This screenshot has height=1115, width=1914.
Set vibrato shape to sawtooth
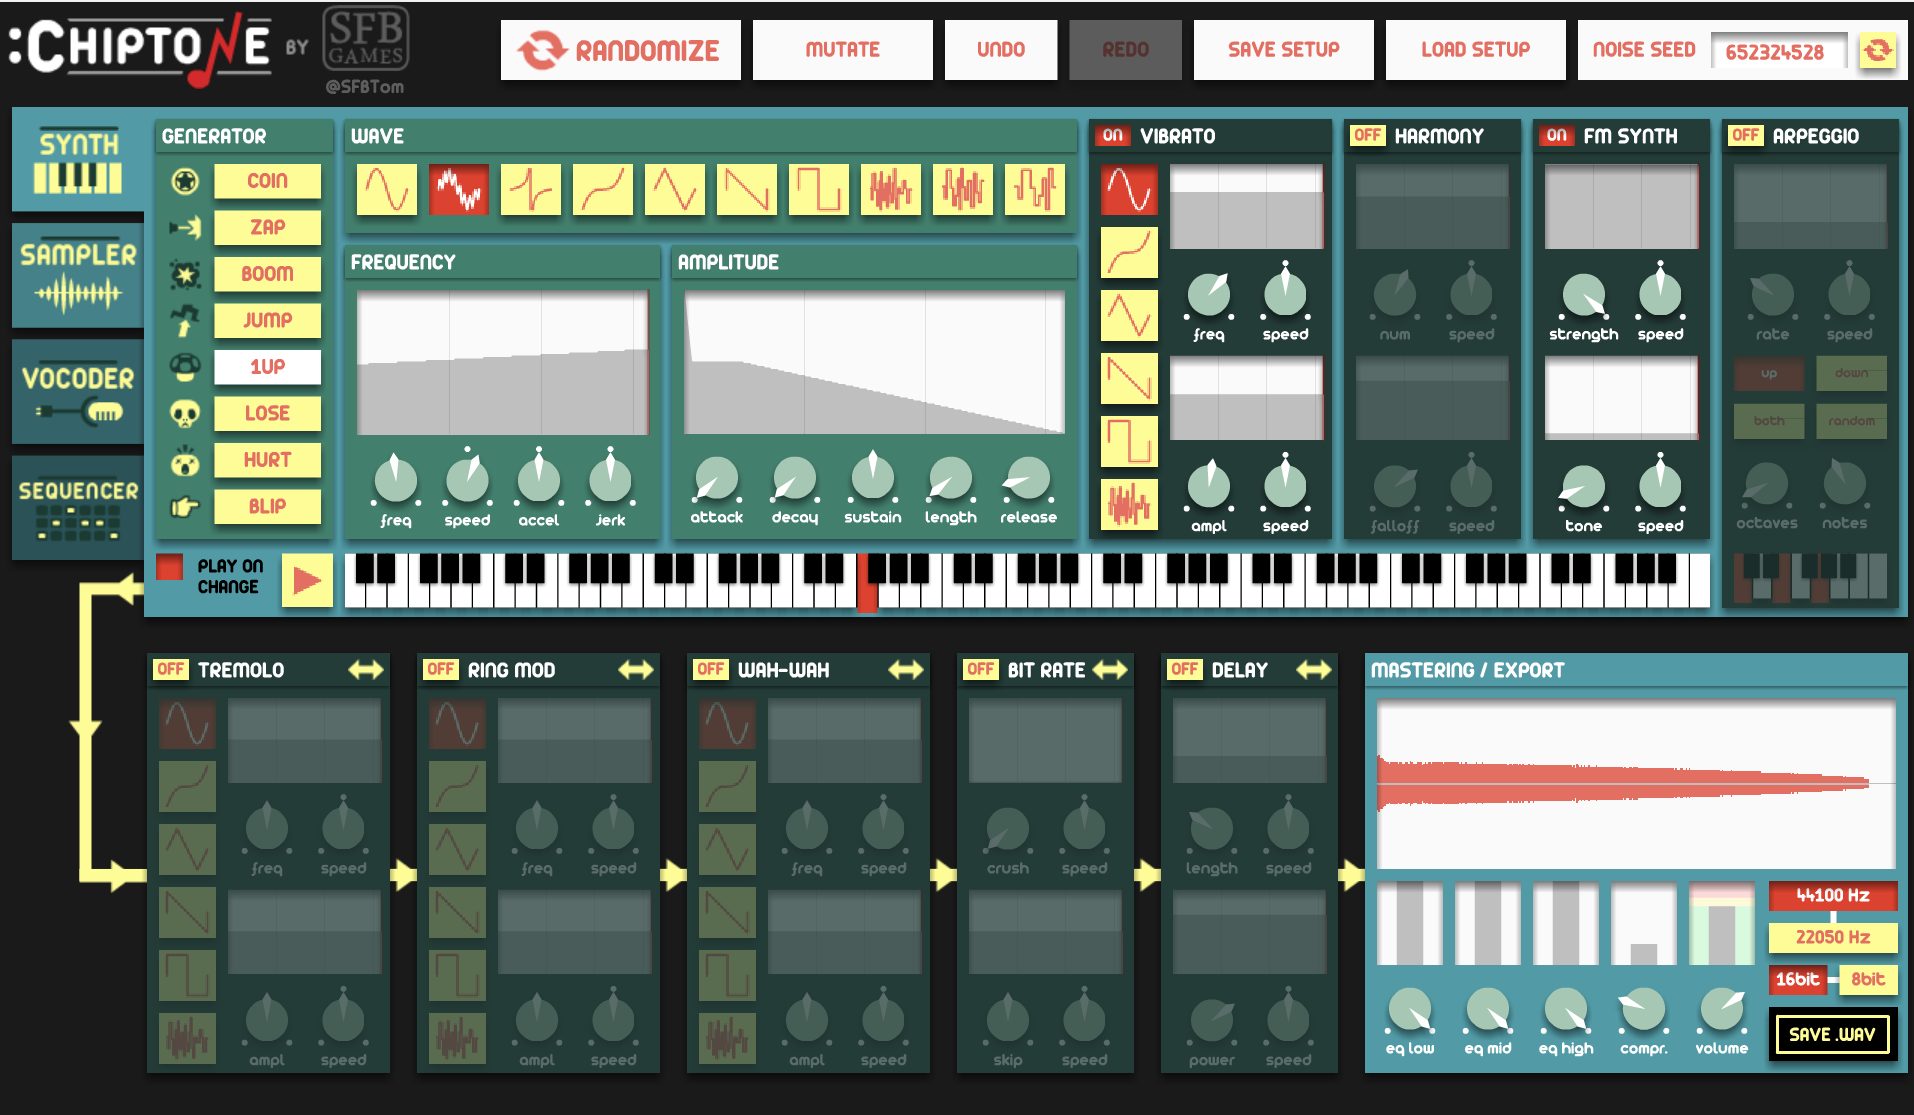1129,378
